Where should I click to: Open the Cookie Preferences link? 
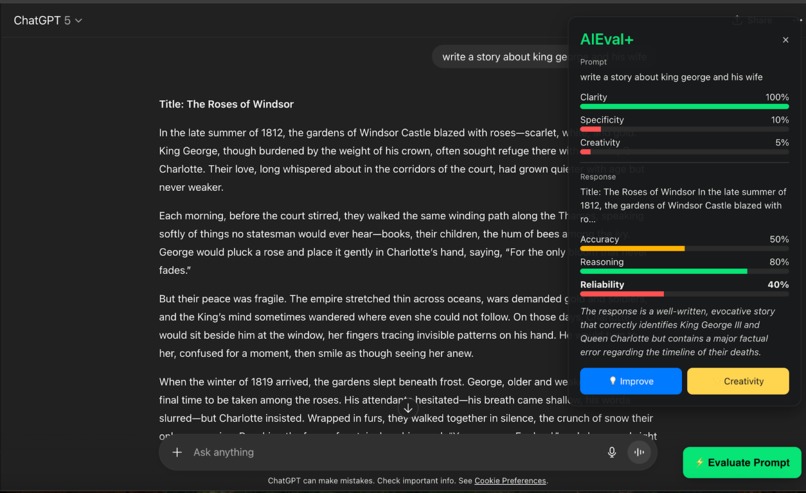pyautogui.click(x=510, y=481)
